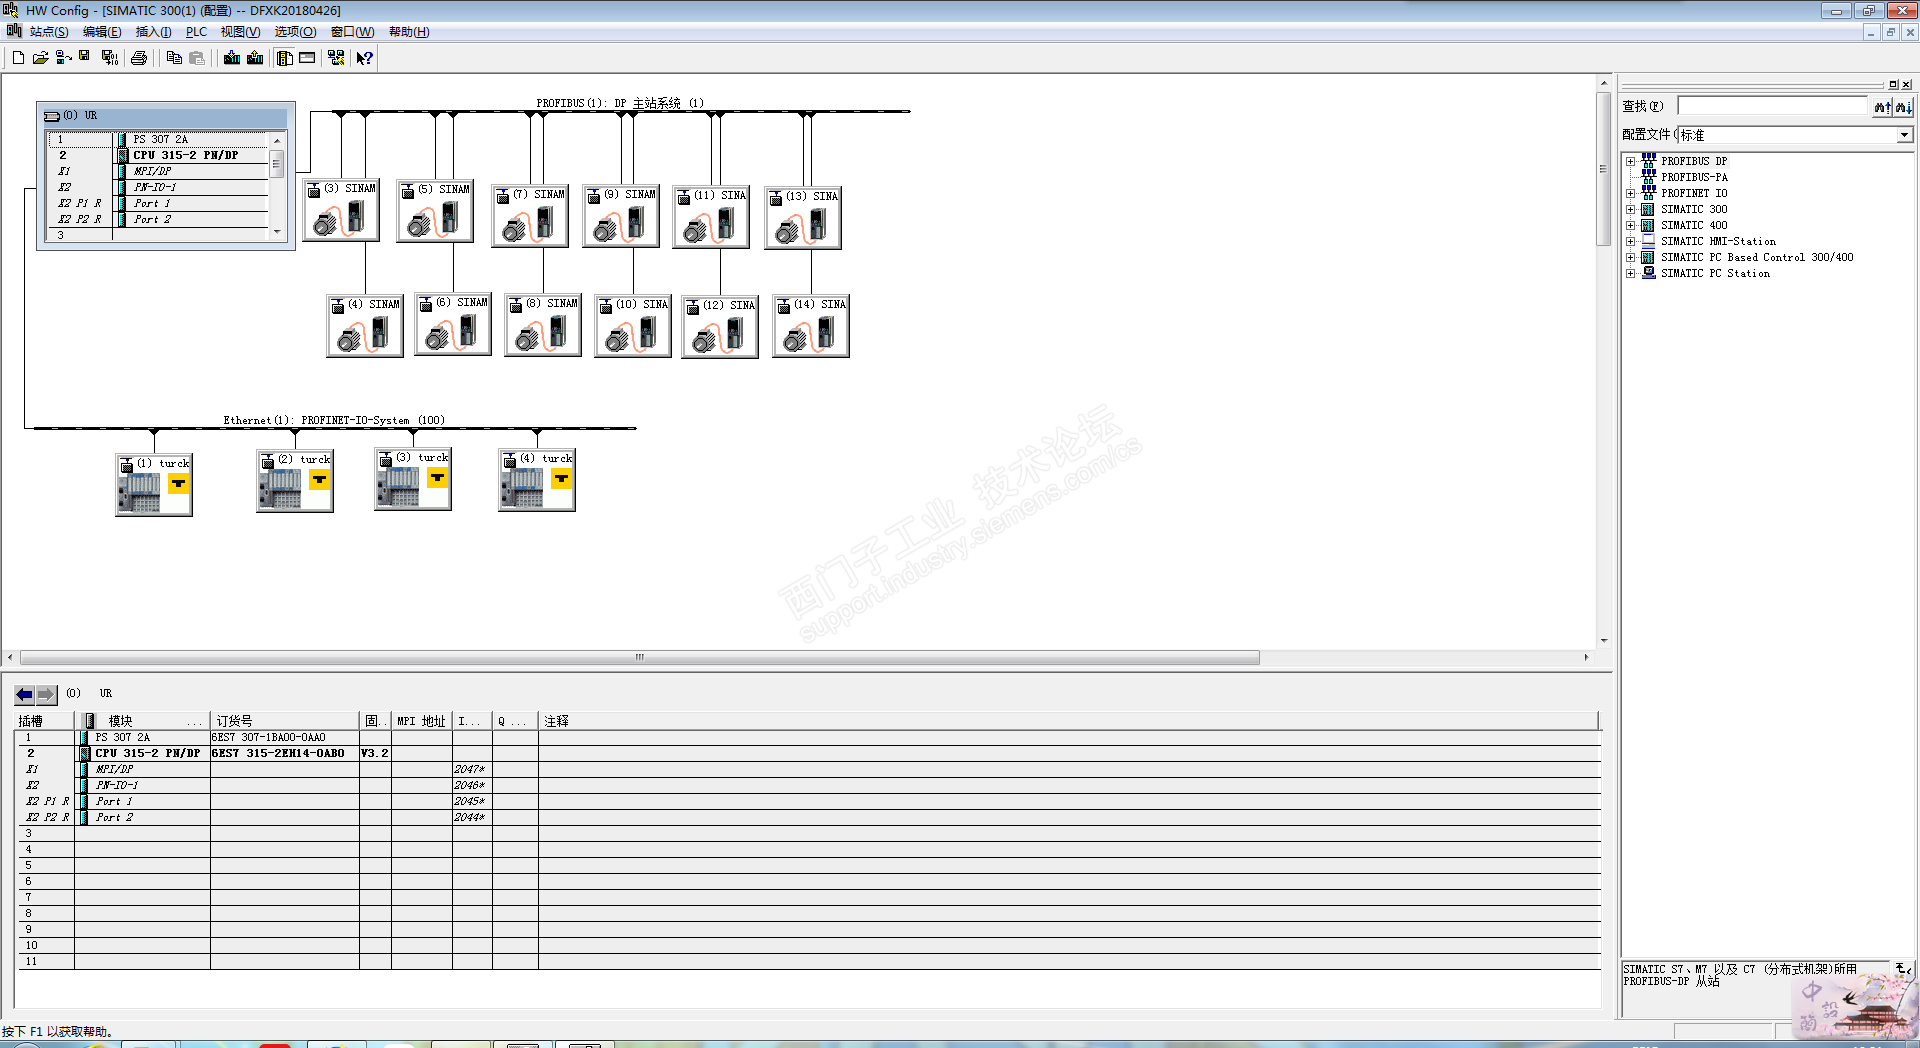Upload configuration from module icon

click(255, 58)
